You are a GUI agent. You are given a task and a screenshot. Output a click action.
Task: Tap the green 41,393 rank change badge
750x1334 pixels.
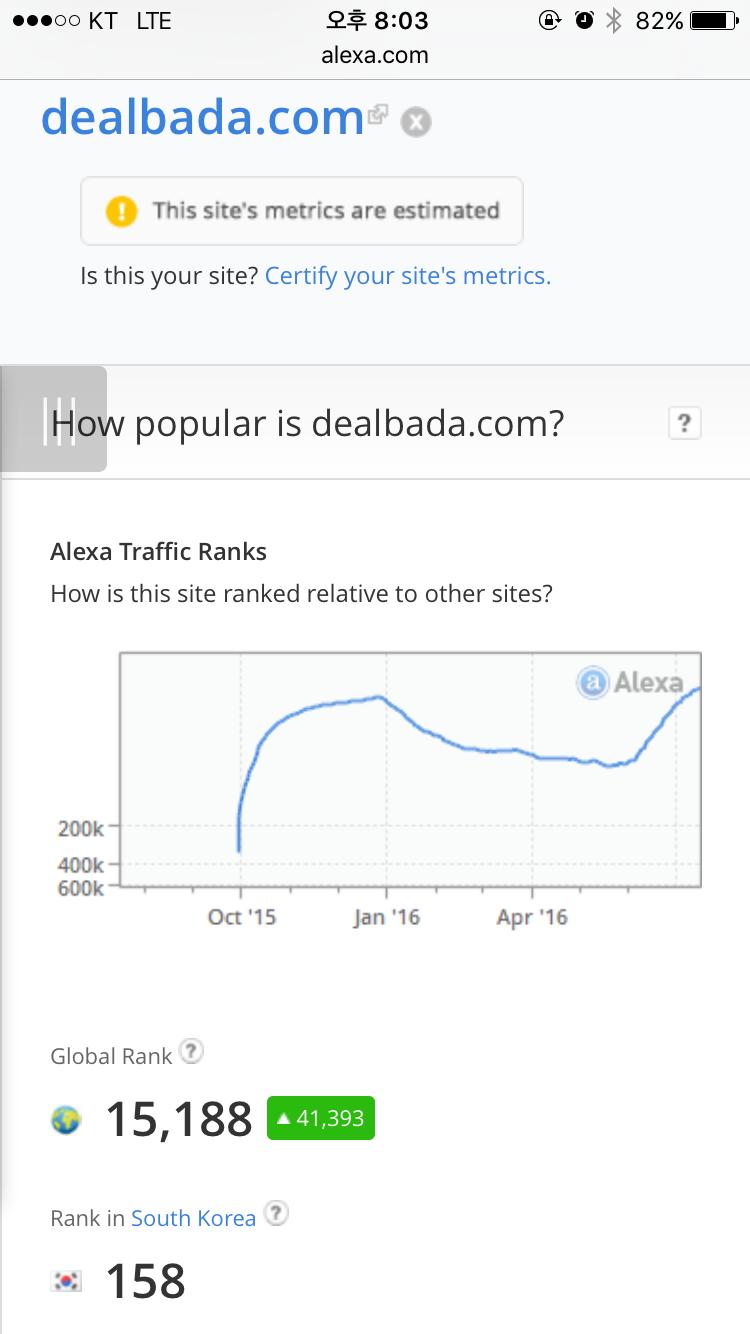[320, 1118]
